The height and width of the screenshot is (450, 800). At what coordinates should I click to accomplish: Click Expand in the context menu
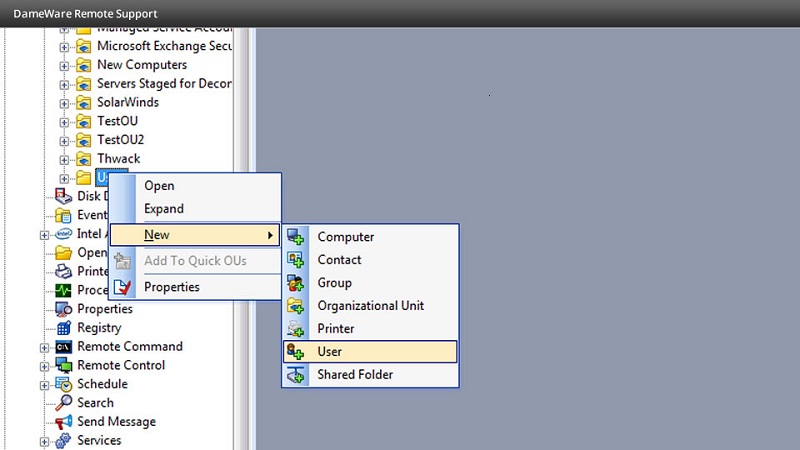[x=195, y=209]
